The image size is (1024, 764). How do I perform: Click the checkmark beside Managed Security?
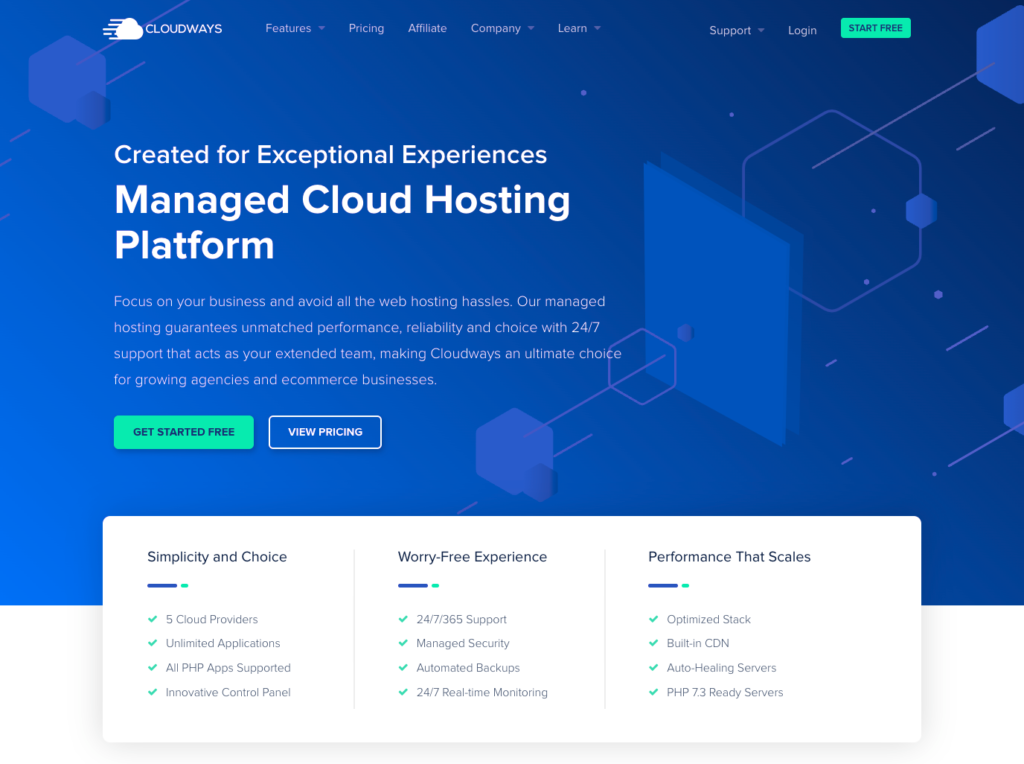point(403,643)
